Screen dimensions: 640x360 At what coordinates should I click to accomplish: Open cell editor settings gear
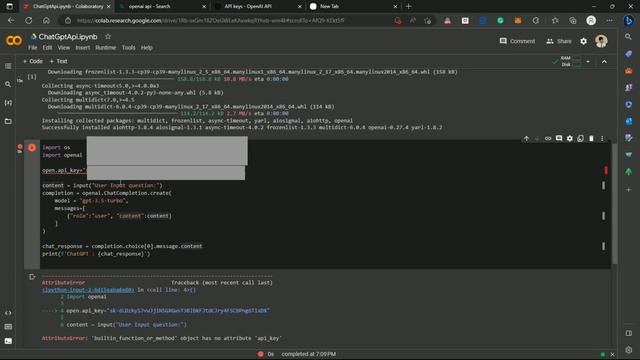click(x=570, y=139)
